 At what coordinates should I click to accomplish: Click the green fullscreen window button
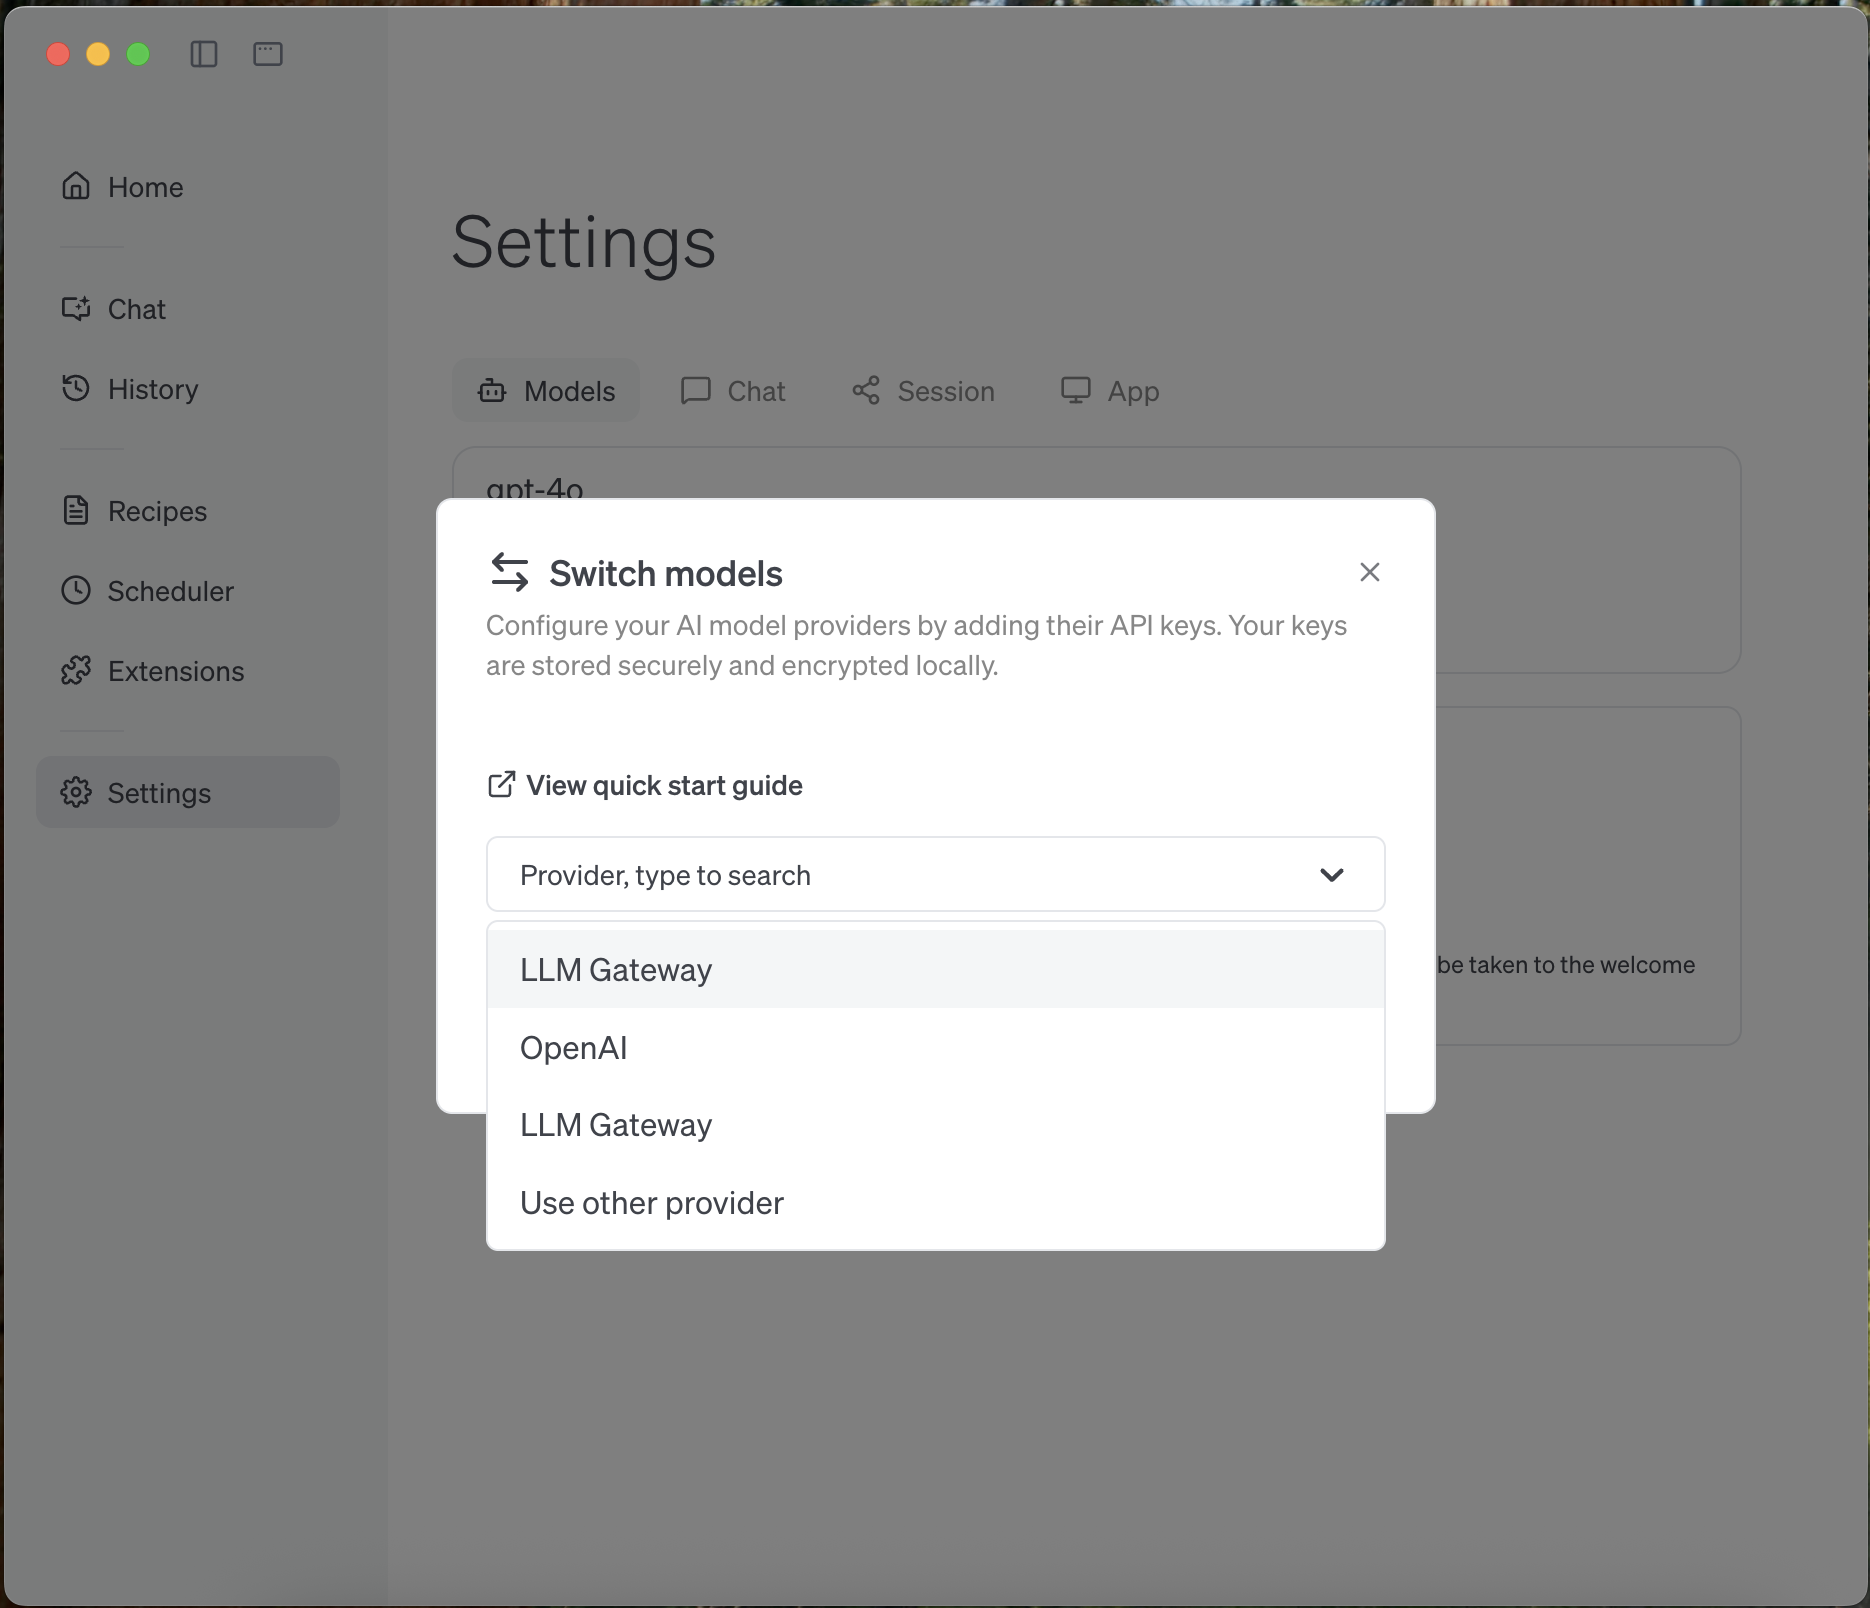coord(138,54)
